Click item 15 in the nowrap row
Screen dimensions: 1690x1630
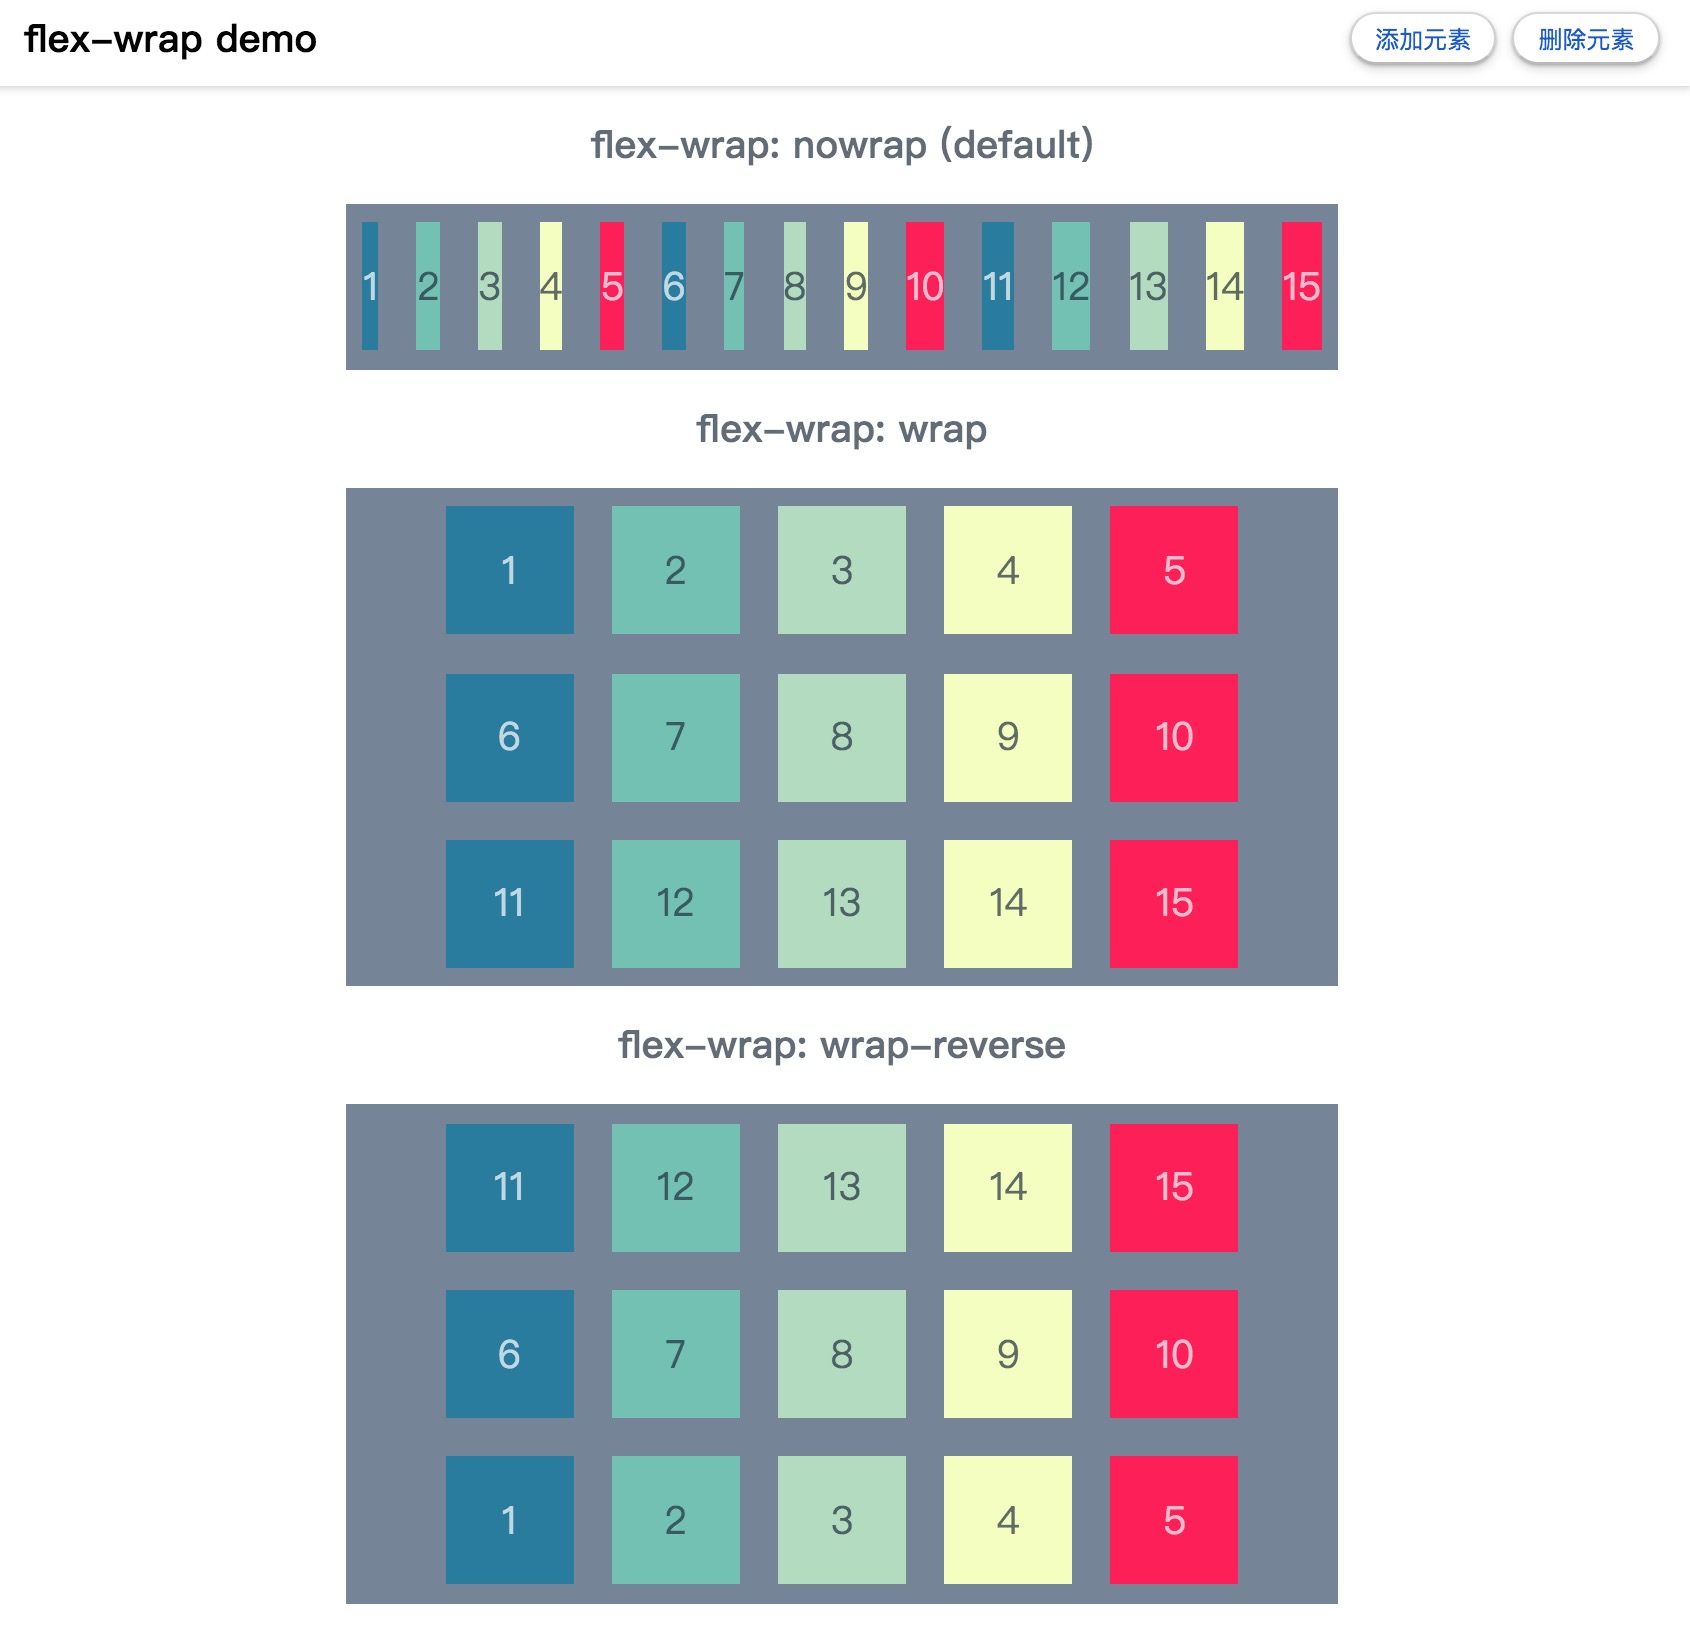point(1301,287)
